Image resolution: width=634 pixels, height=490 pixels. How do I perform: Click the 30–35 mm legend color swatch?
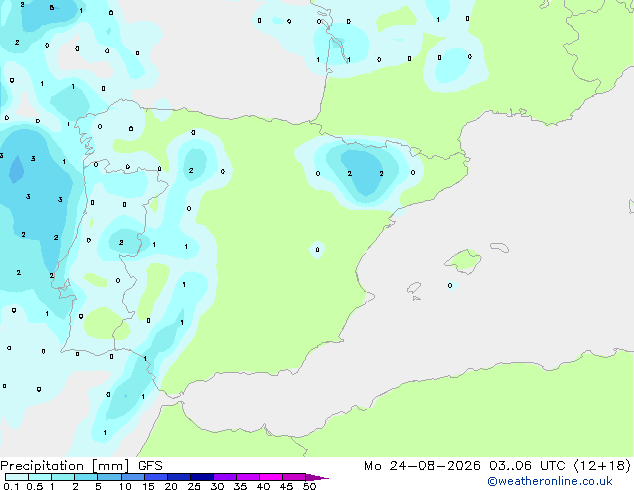[x=224, y=477]
